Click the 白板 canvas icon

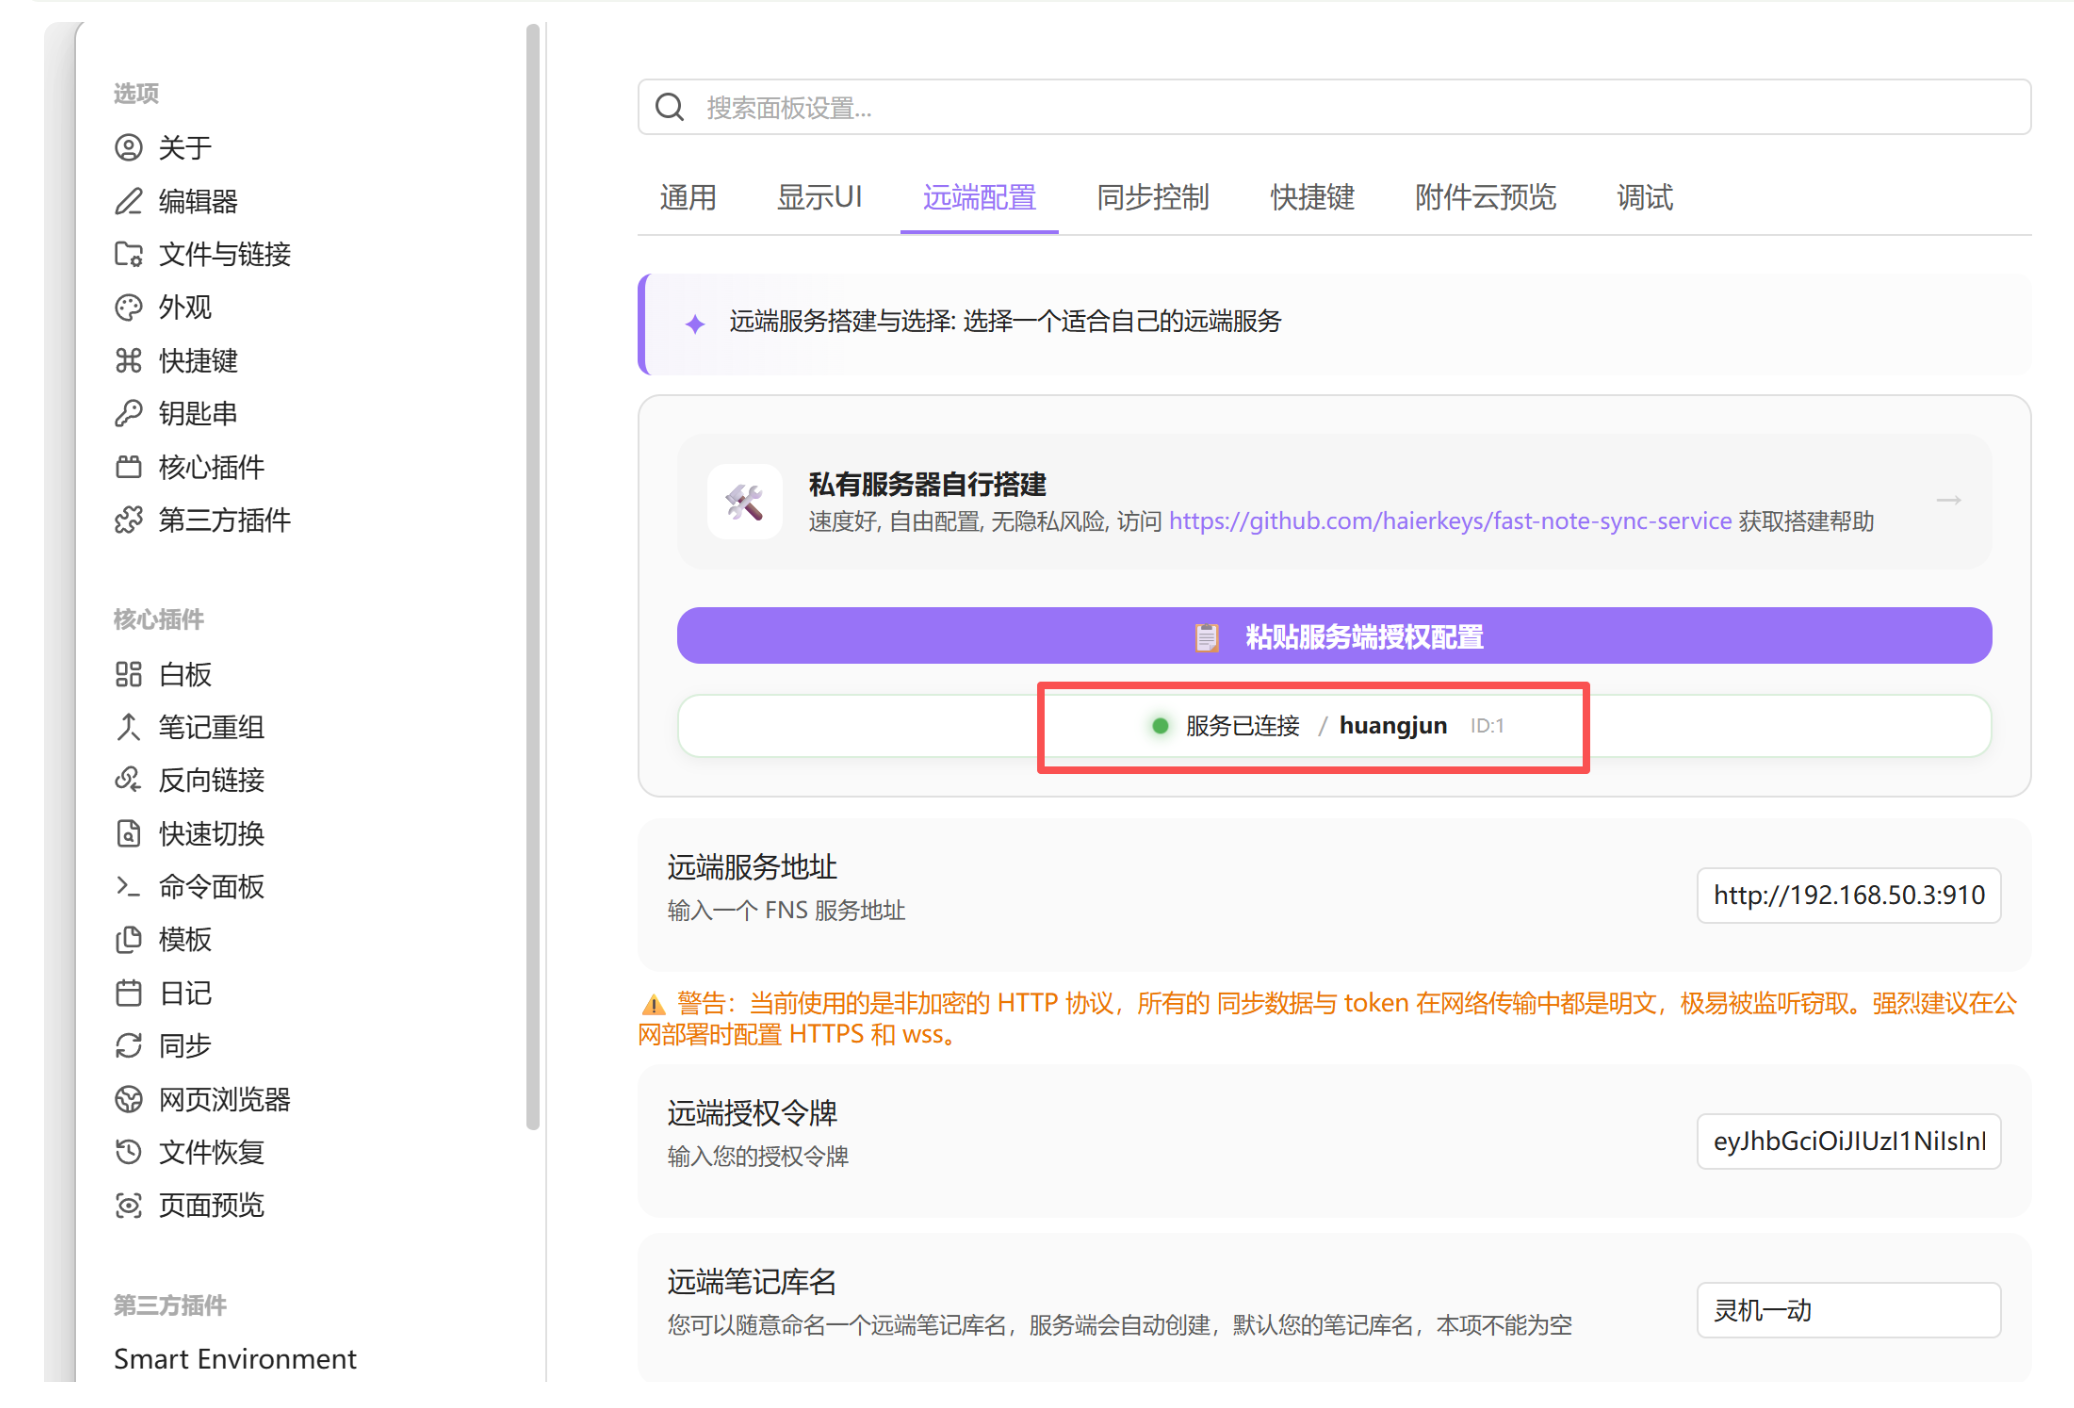128,674
